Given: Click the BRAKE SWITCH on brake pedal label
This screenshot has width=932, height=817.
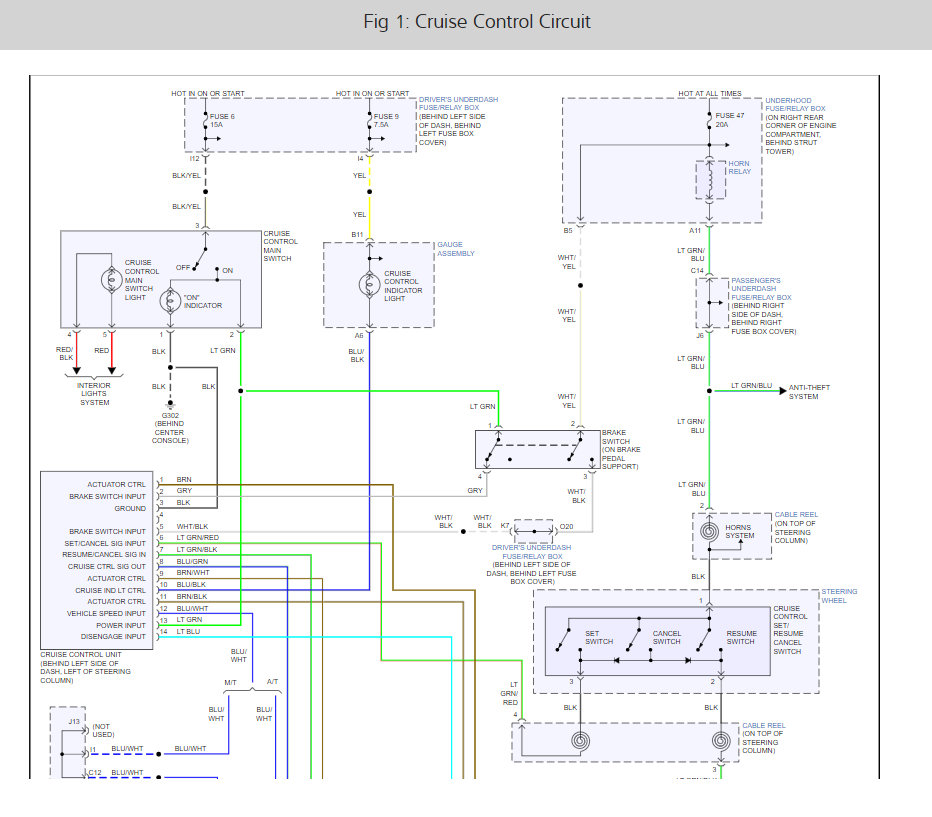Looking at the screenshot, I should click(x=621, y=450).
